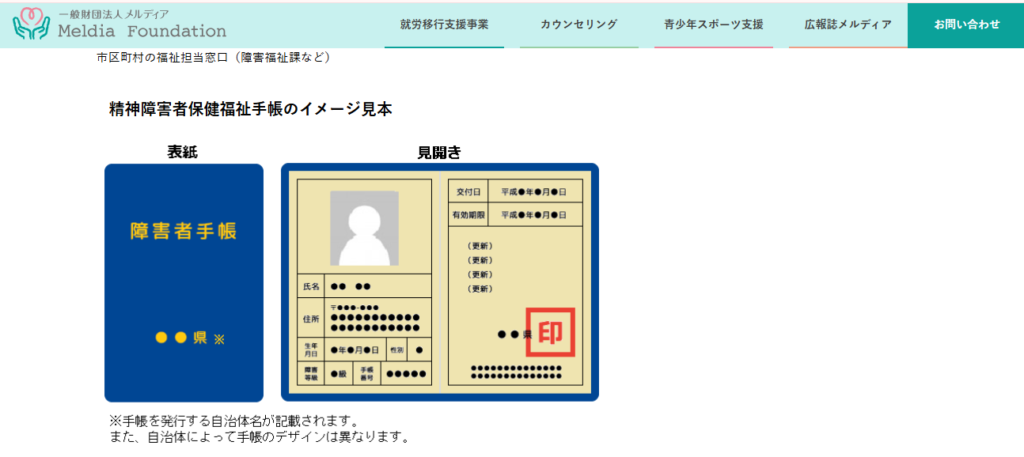Click the 見開き caption above the open handbook
Viewport: 1024px width, 457px height.
tap(438, 152)
